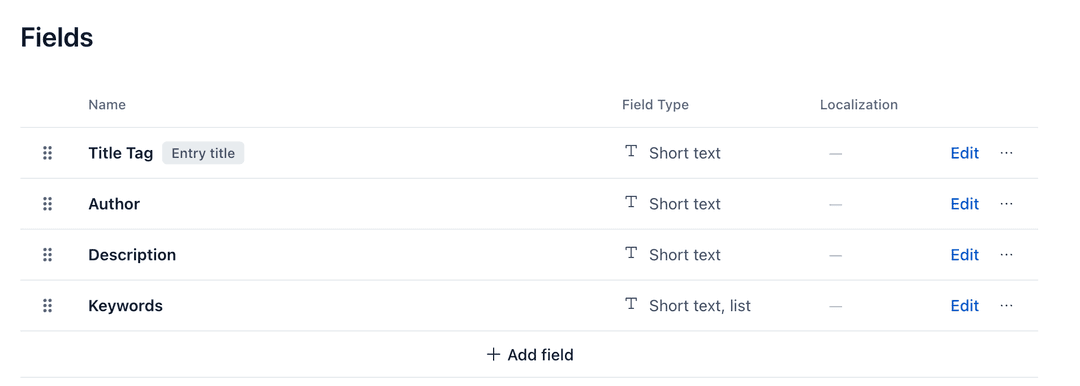
Task: Select the Description field name
Action: point(132,255)
